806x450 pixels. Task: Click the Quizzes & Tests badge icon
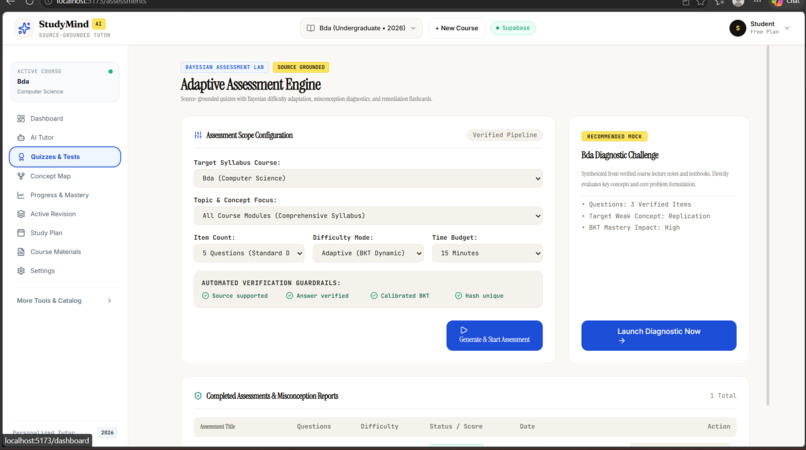coord(21,157)
